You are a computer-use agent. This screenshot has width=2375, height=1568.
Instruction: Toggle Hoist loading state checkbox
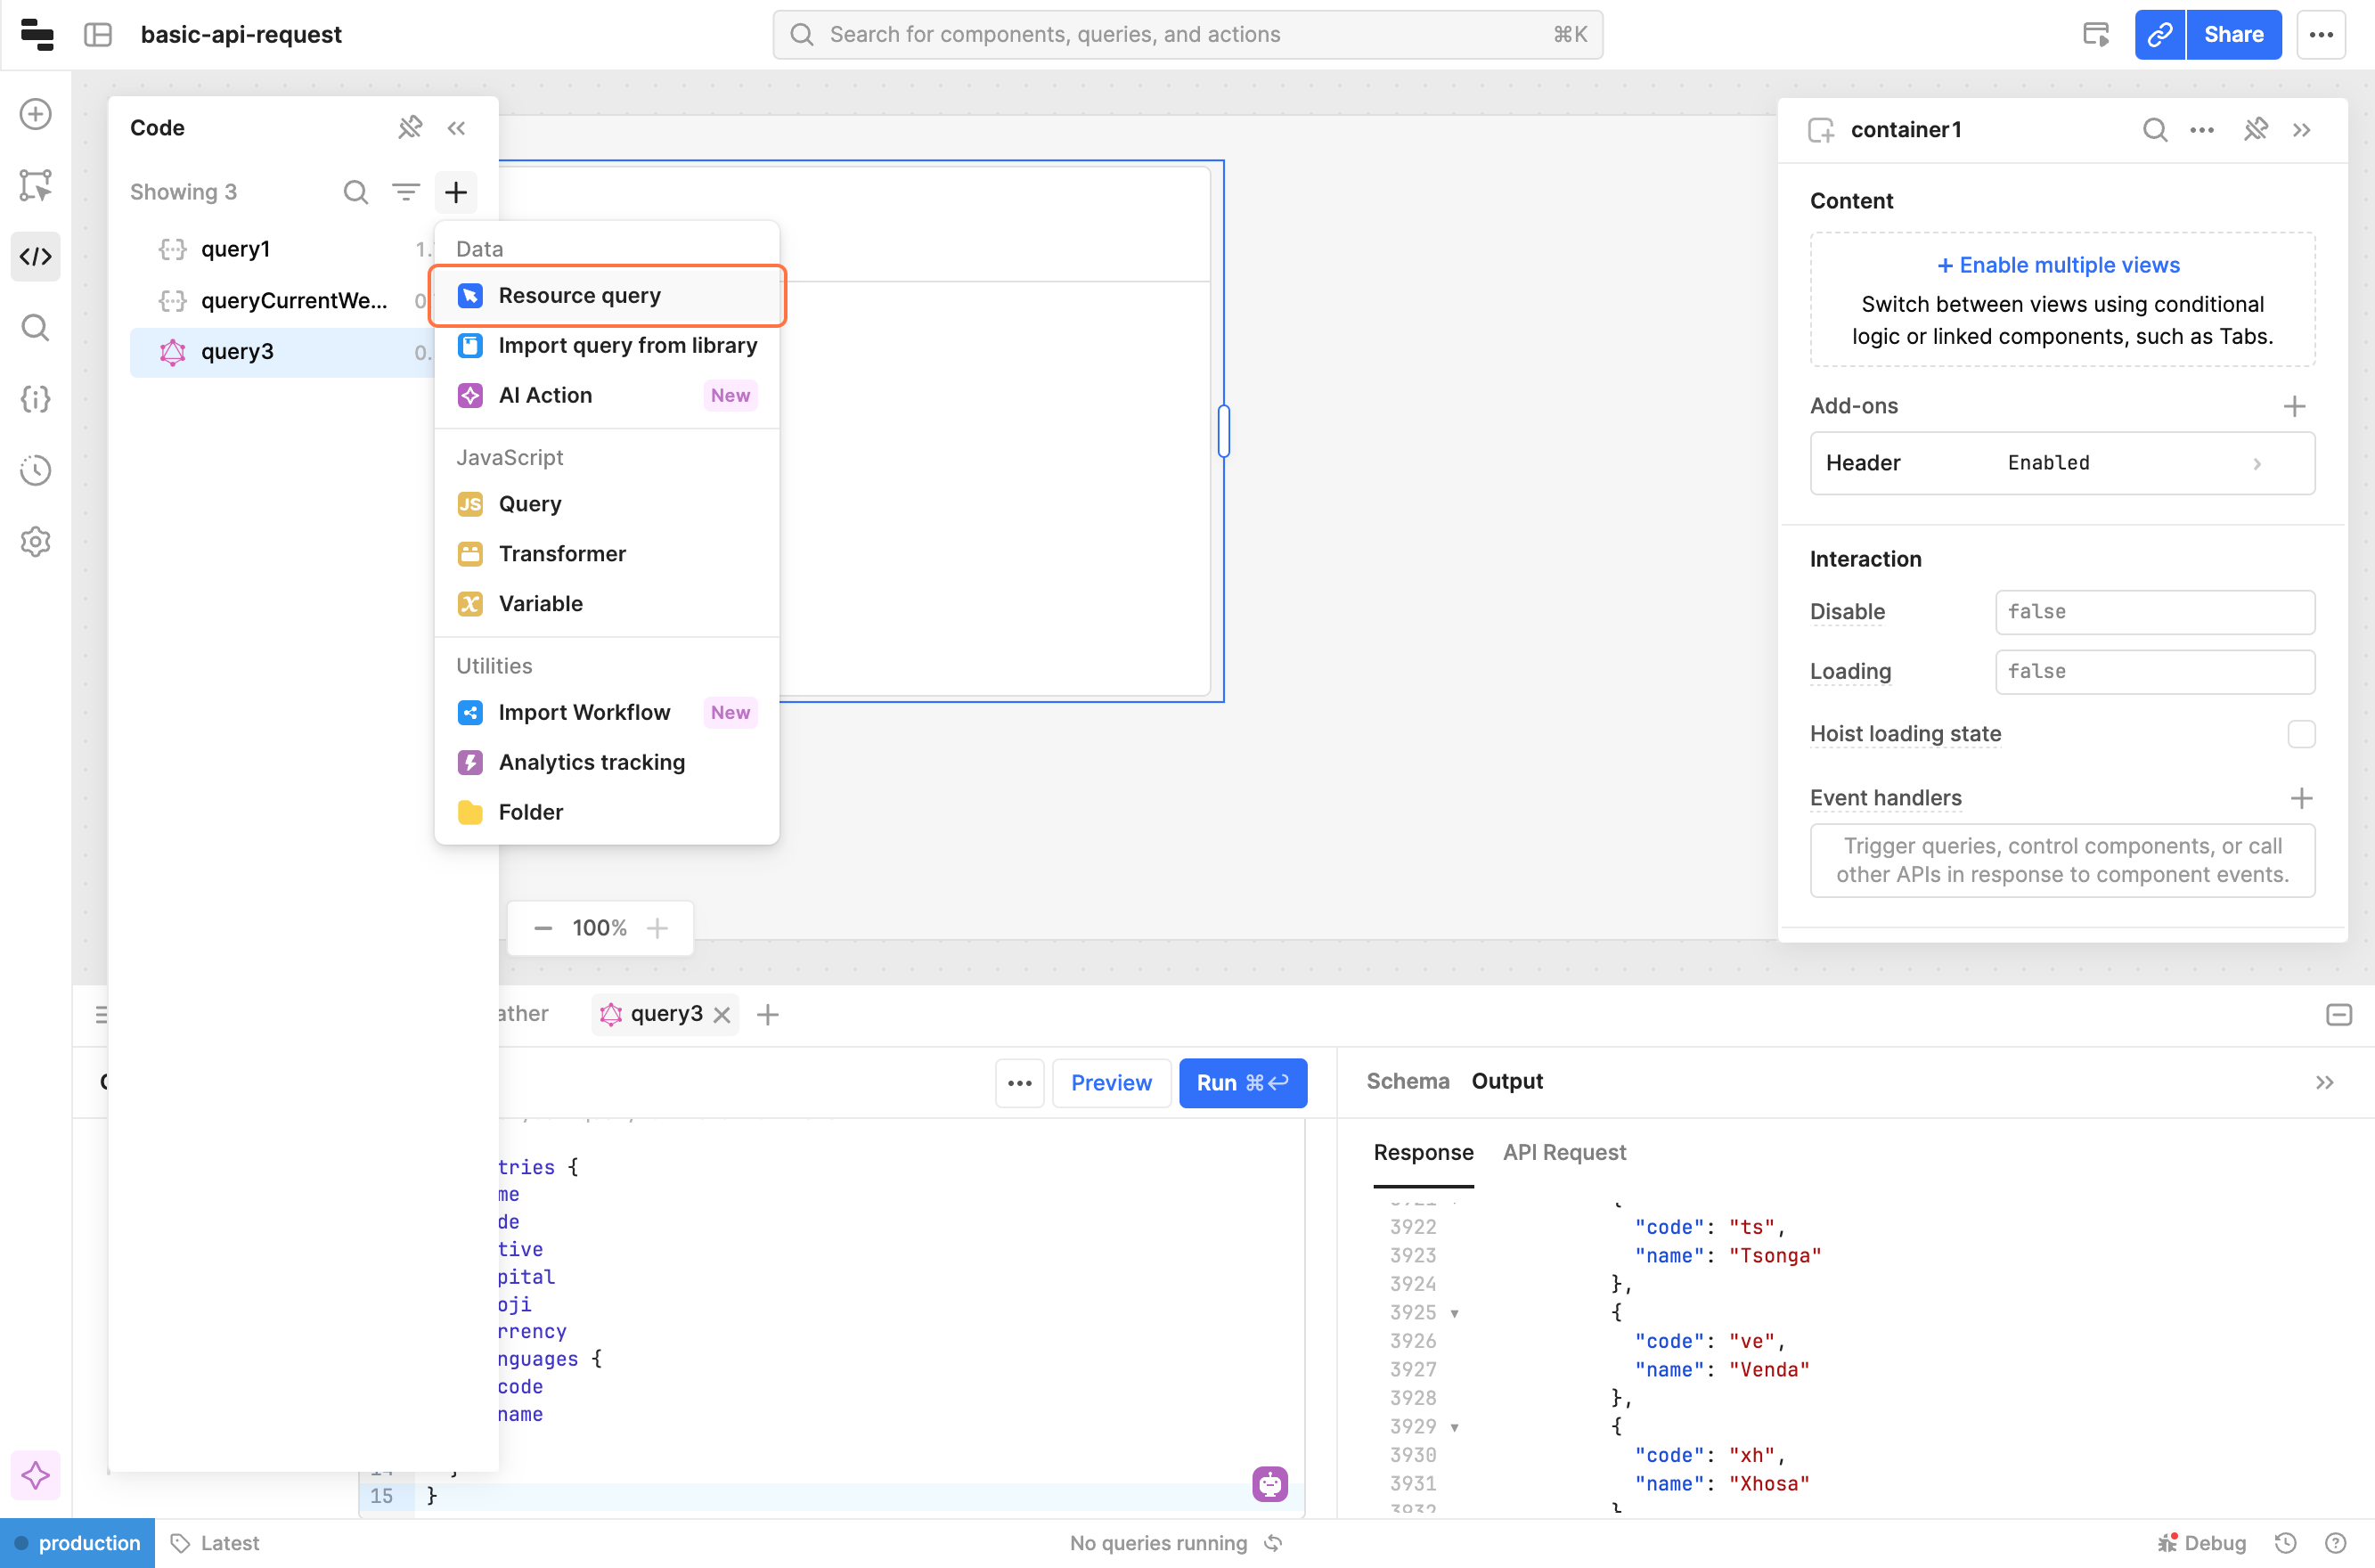(x=2300, y=734)
